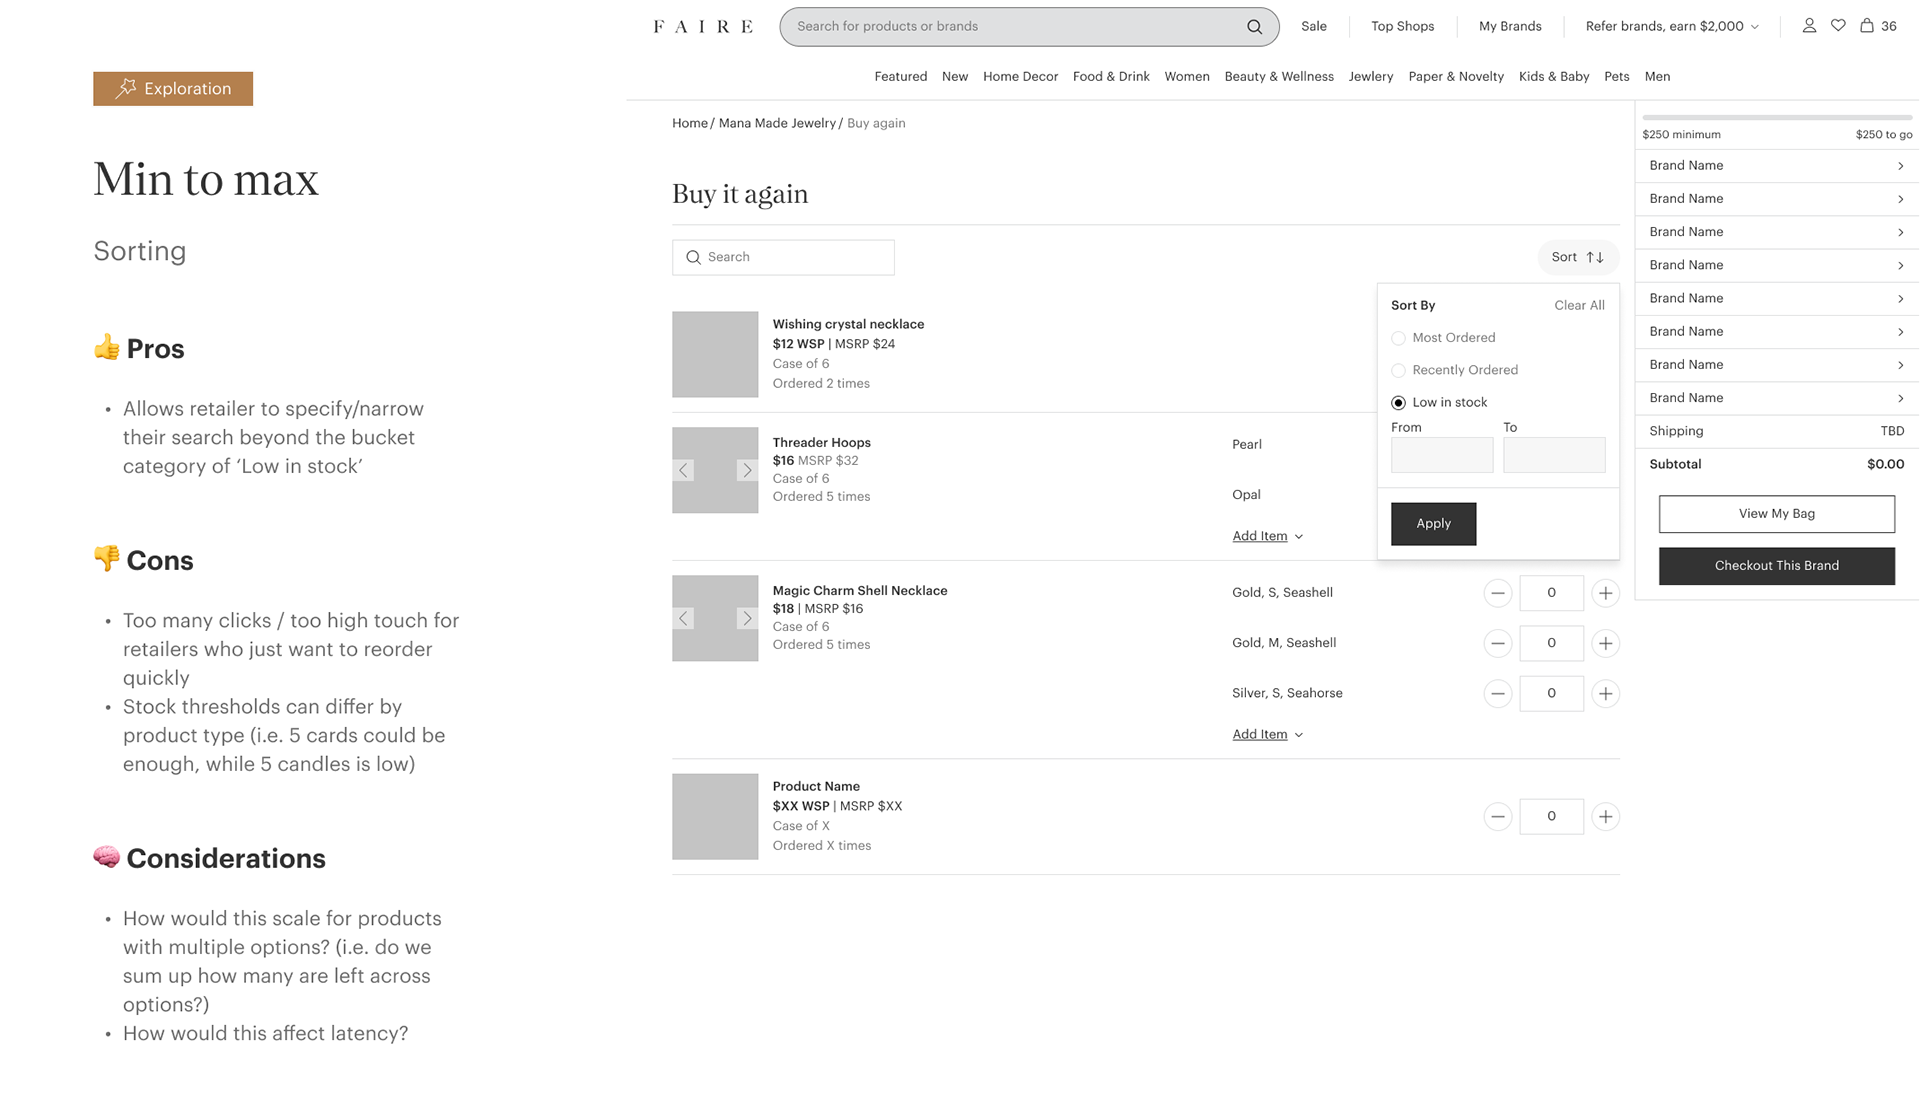Click the Apply button
This screenshot has width=1920, height=1120.
[1433, 524]
